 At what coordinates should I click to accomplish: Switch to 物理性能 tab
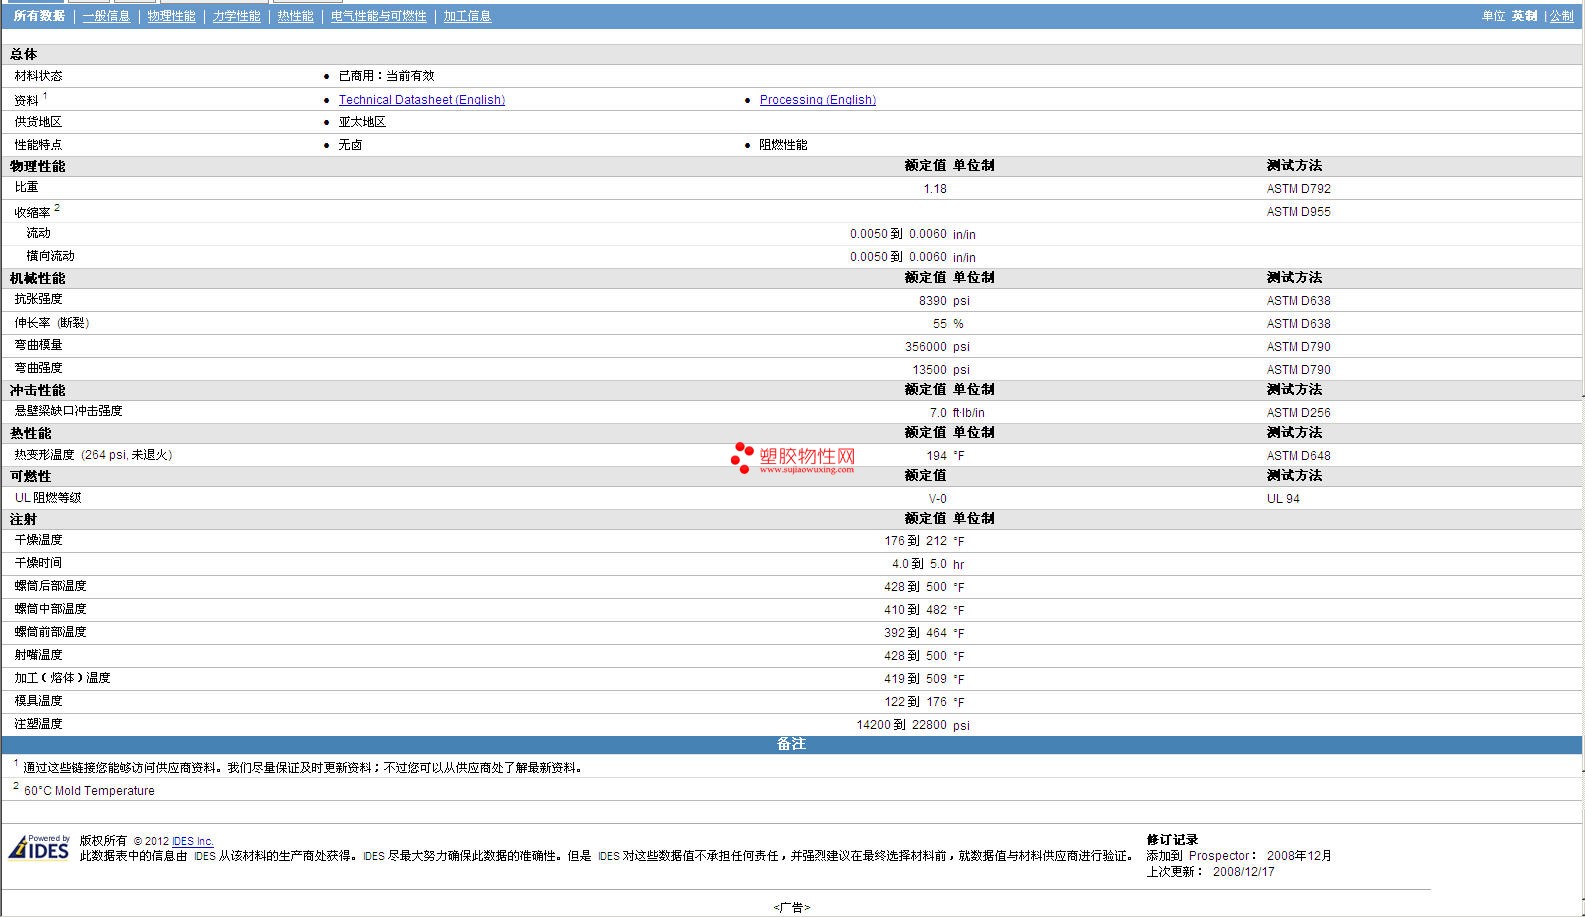171,16
